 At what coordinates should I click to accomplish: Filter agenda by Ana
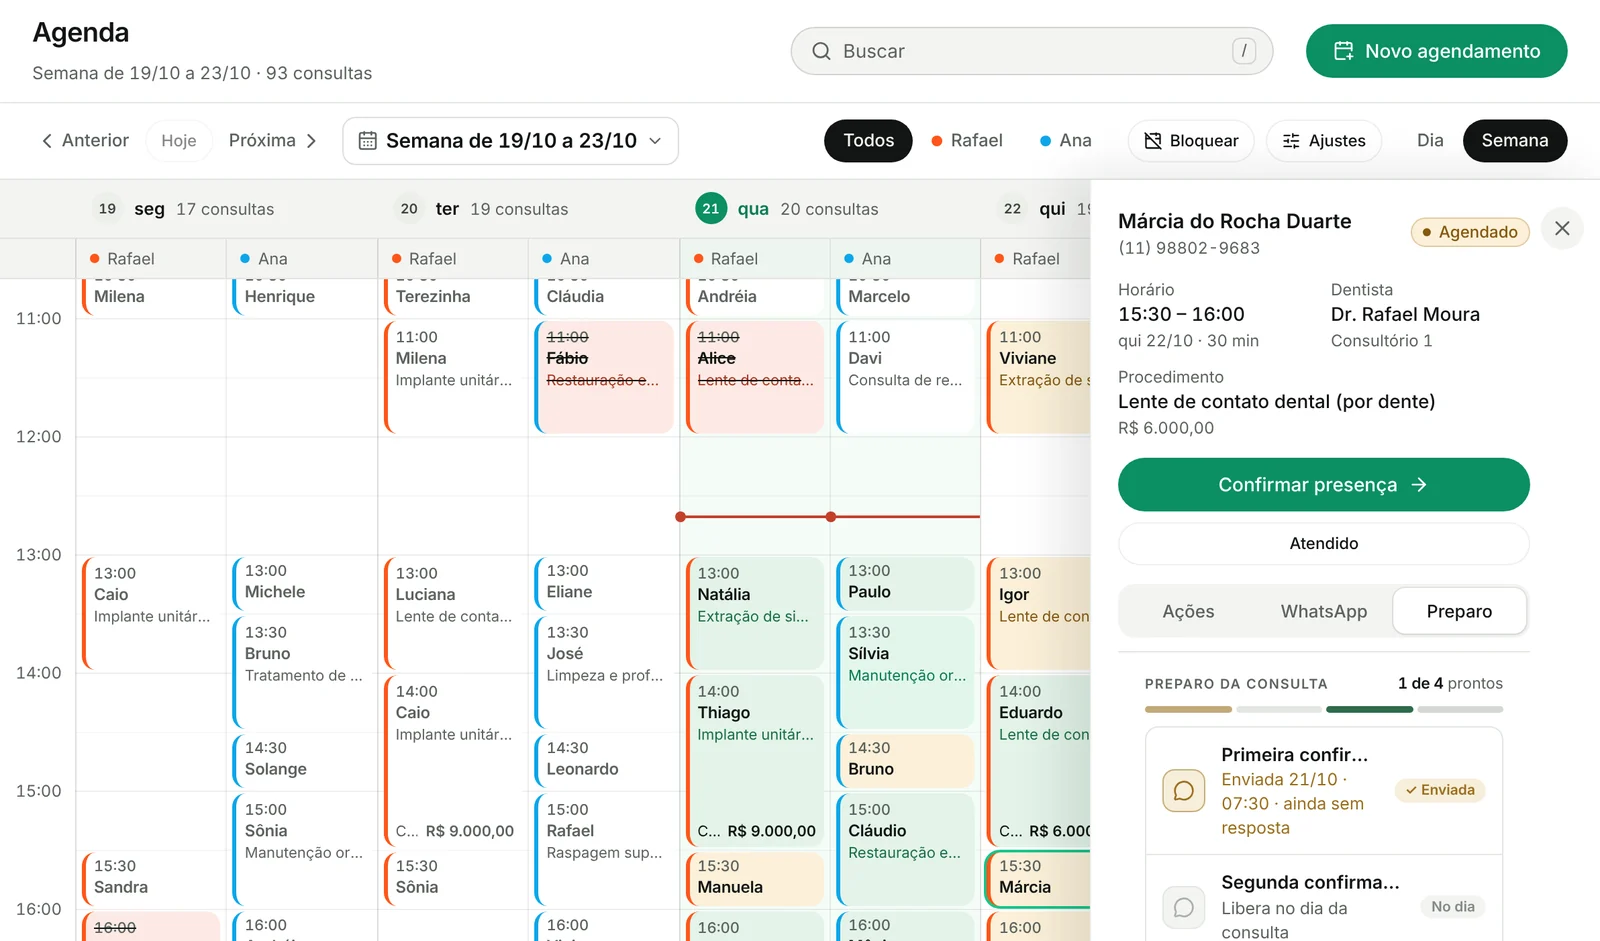click(1065, 141)
